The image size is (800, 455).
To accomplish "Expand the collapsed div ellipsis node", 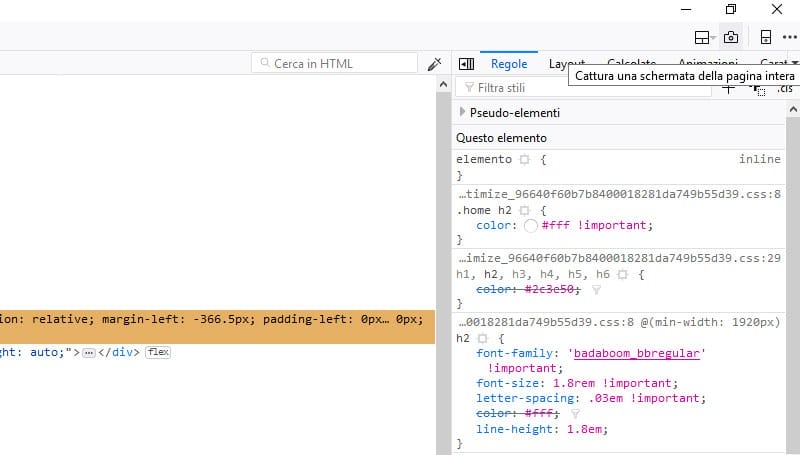I will click(x=88, y=353).
